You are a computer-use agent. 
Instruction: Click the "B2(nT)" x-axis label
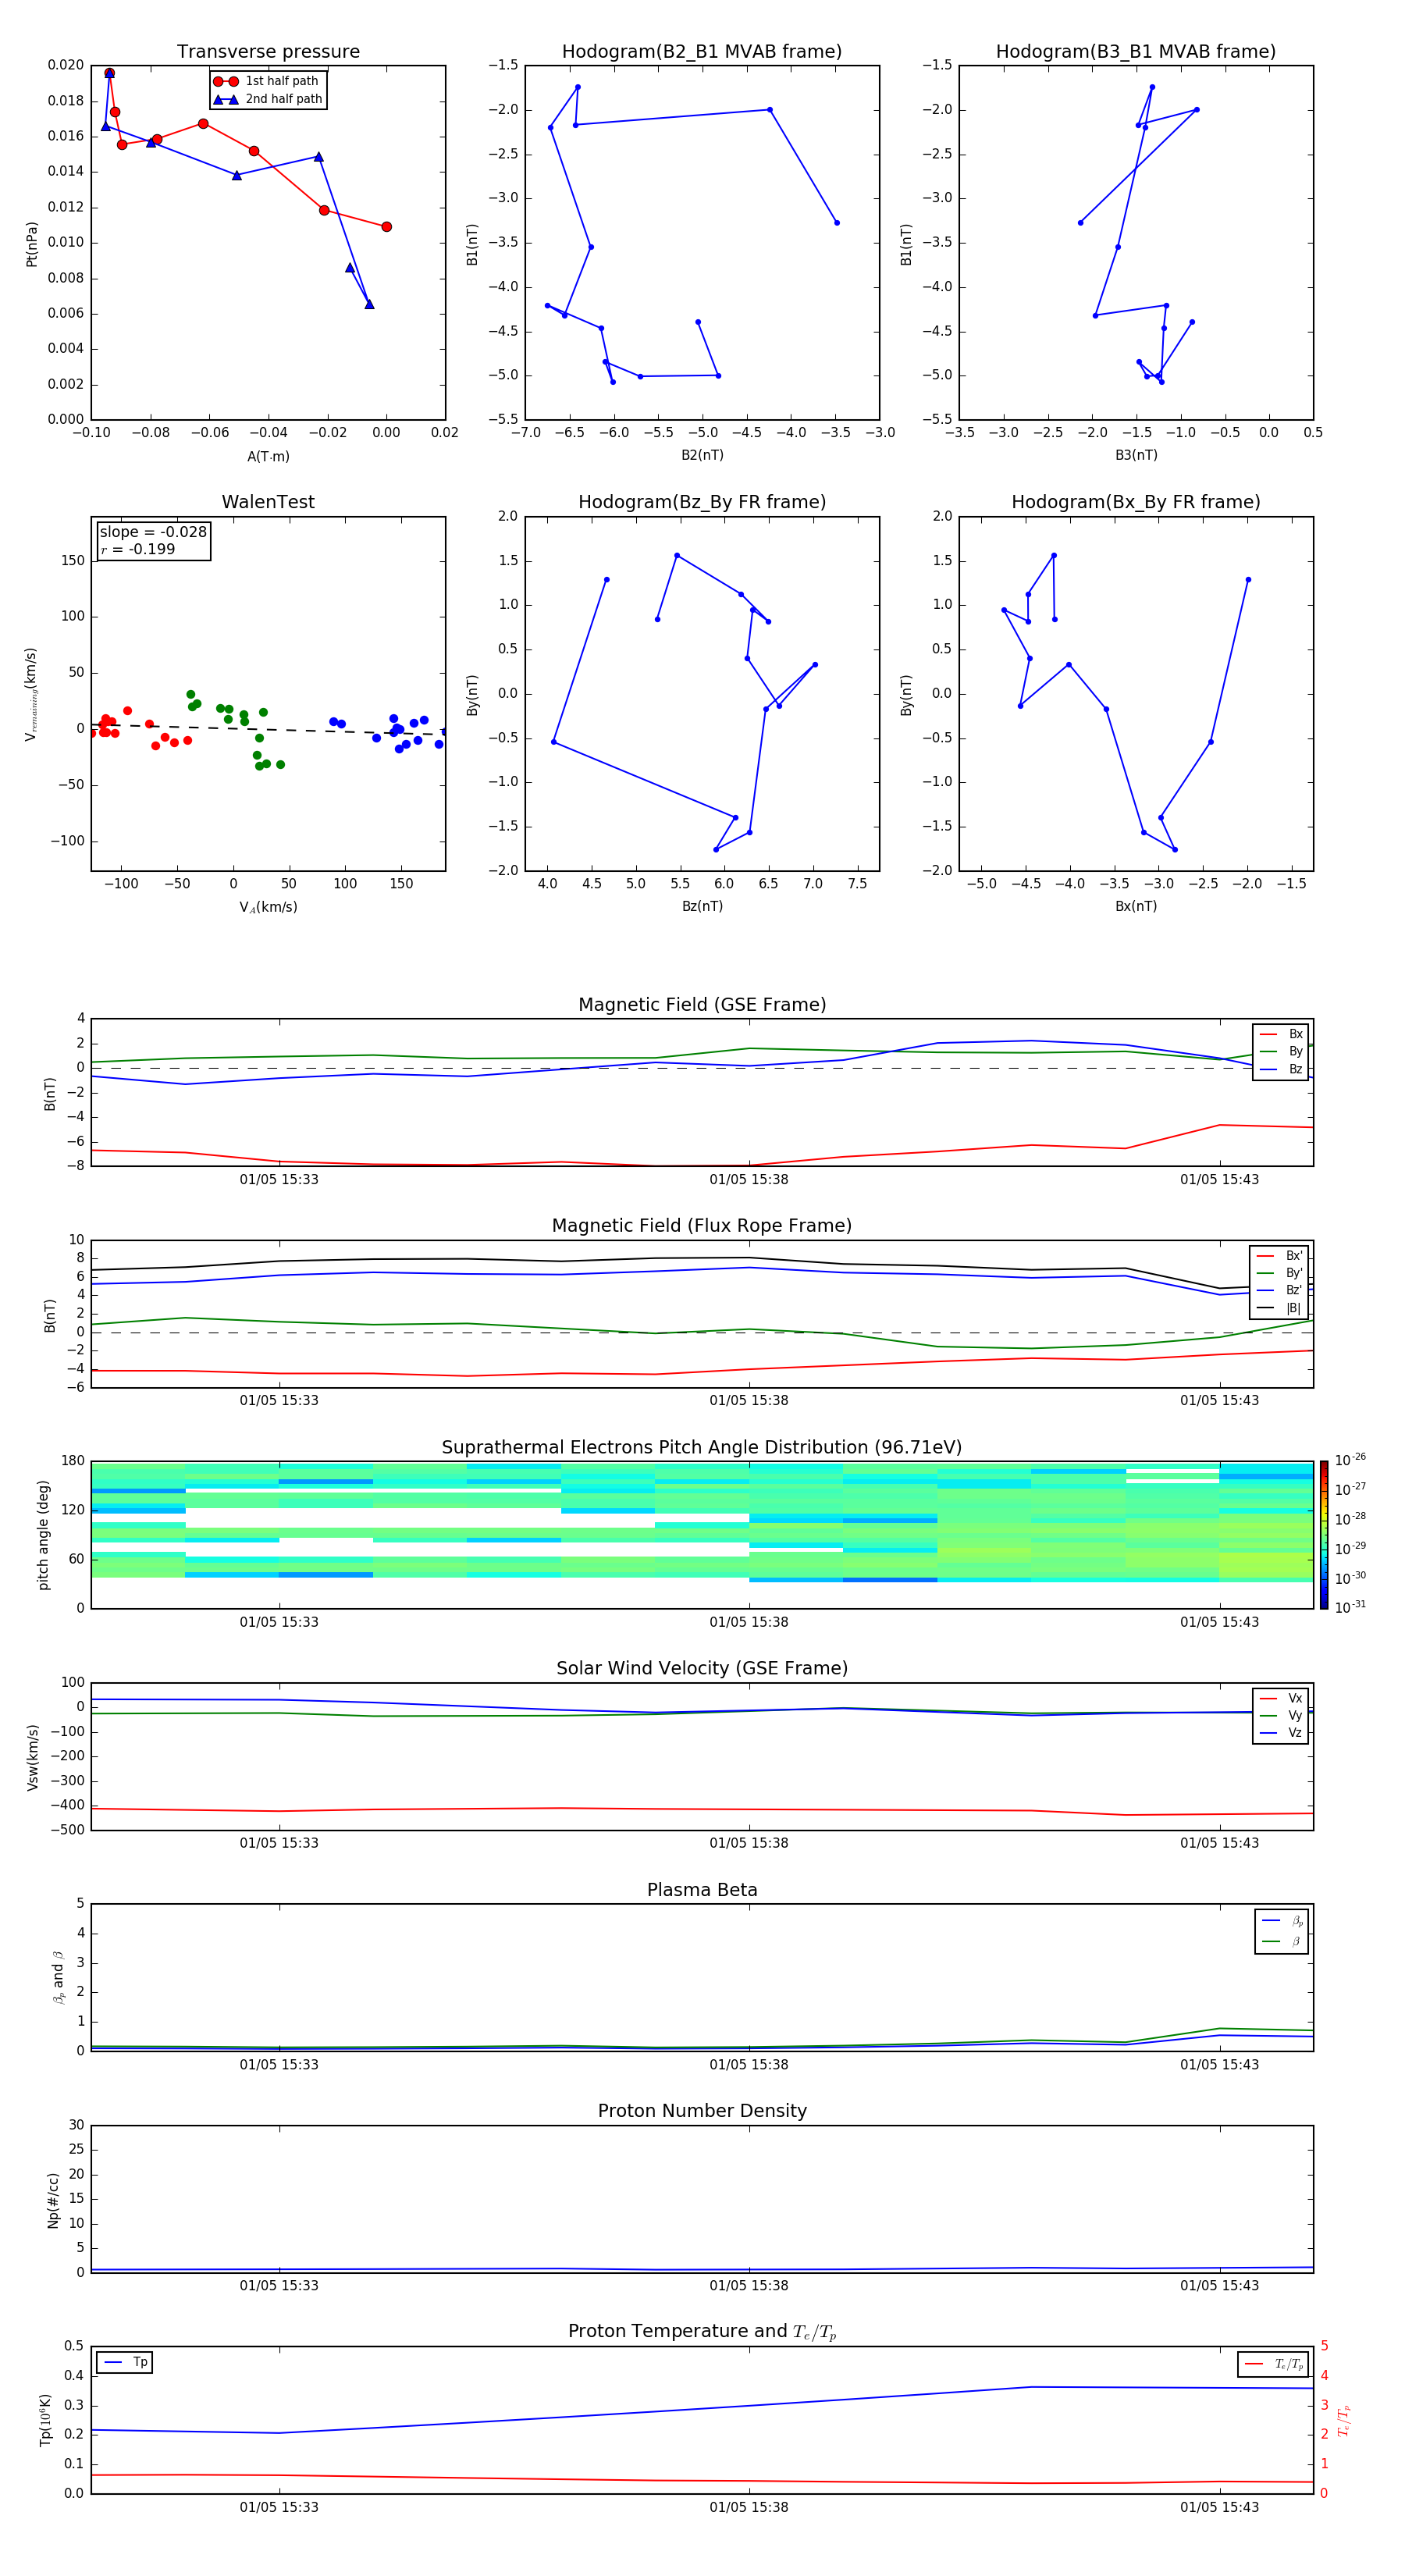click(702, 455)
